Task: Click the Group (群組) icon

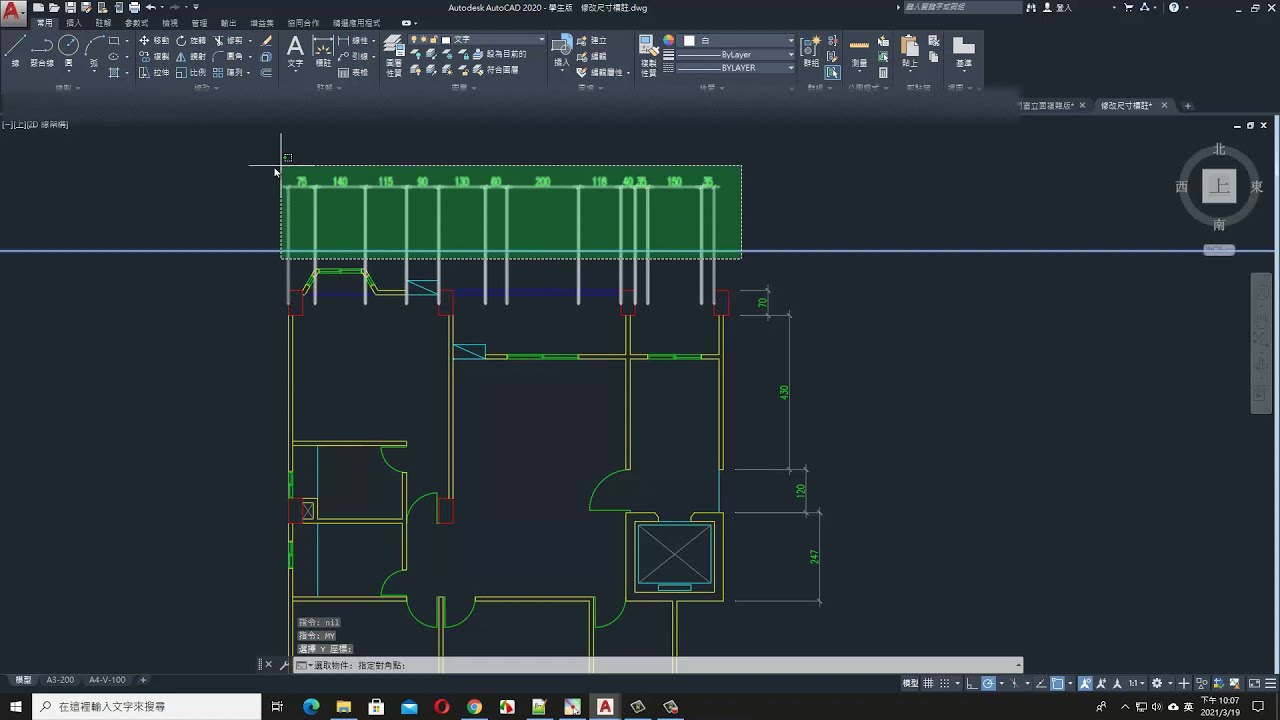Action: (x=813, y=52)
